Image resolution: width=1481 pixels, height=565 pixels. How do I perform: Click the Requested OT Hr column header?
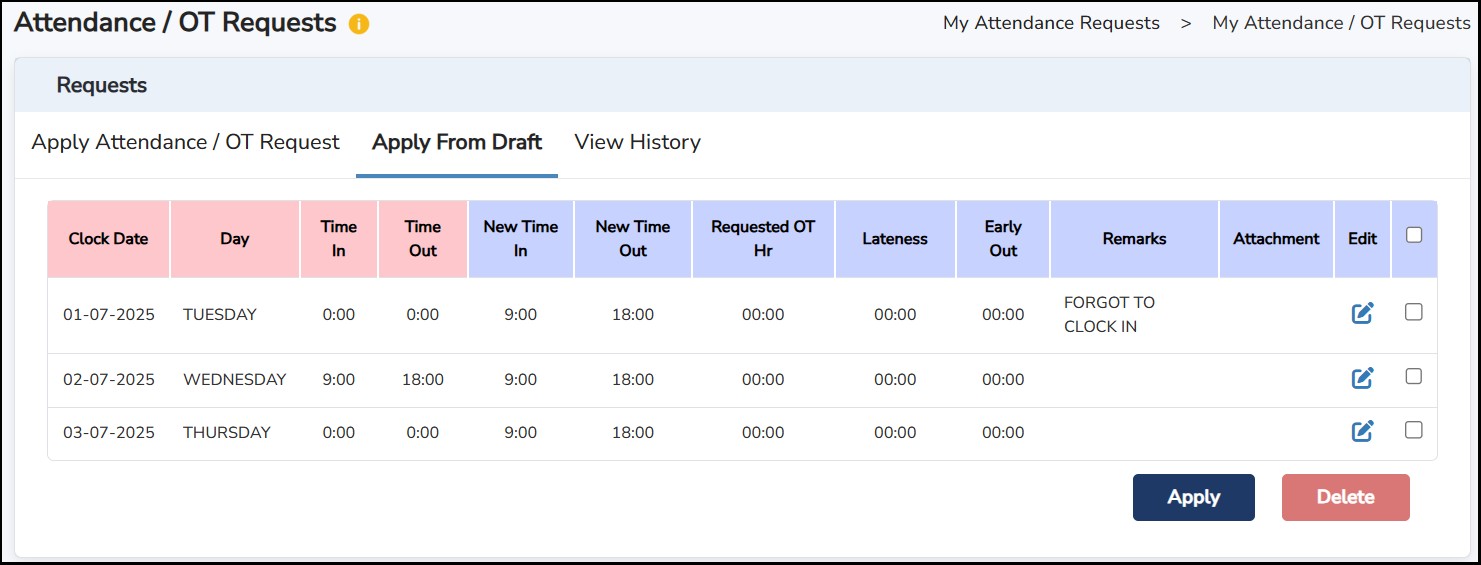click(763, 239)
